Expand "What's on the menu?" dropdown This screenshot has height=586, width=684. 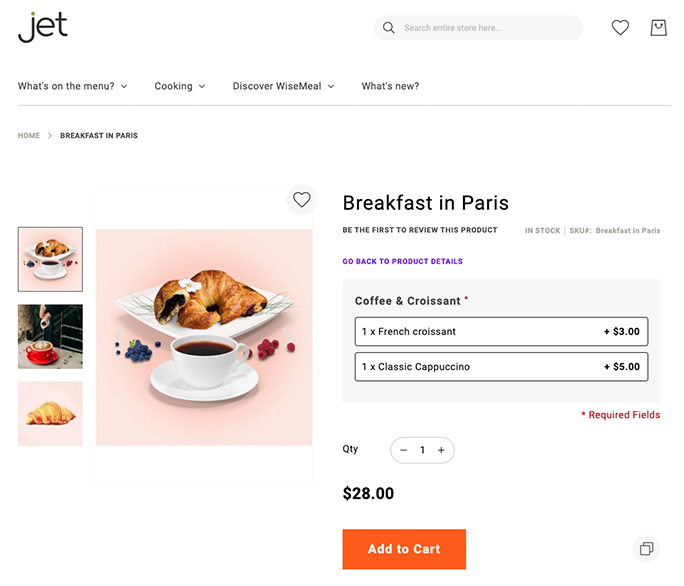73,86
